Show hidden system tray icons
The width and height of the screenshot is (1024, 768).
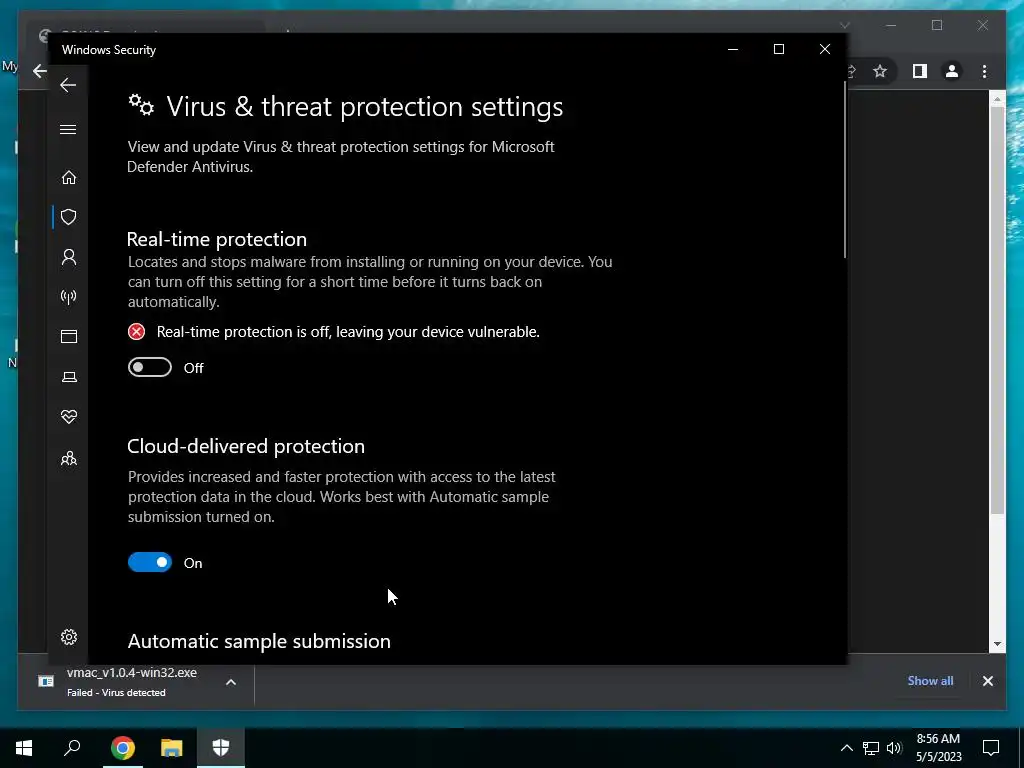846,748
